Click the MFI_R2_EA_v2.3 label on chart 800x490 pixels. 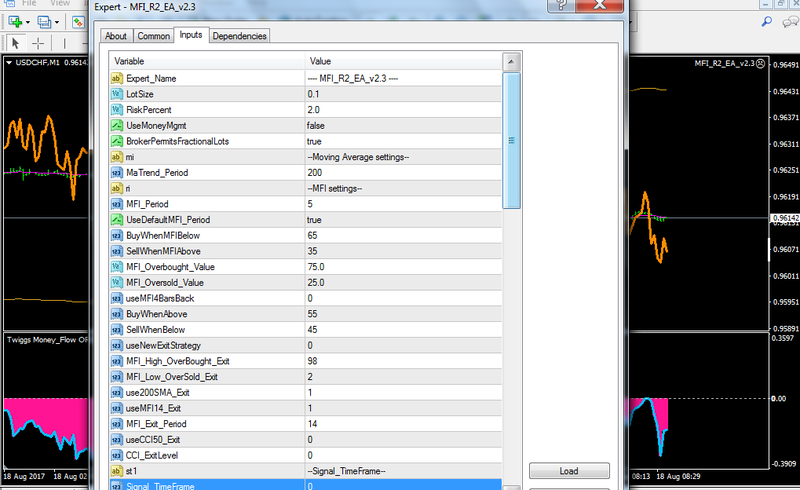coord(724,63)
